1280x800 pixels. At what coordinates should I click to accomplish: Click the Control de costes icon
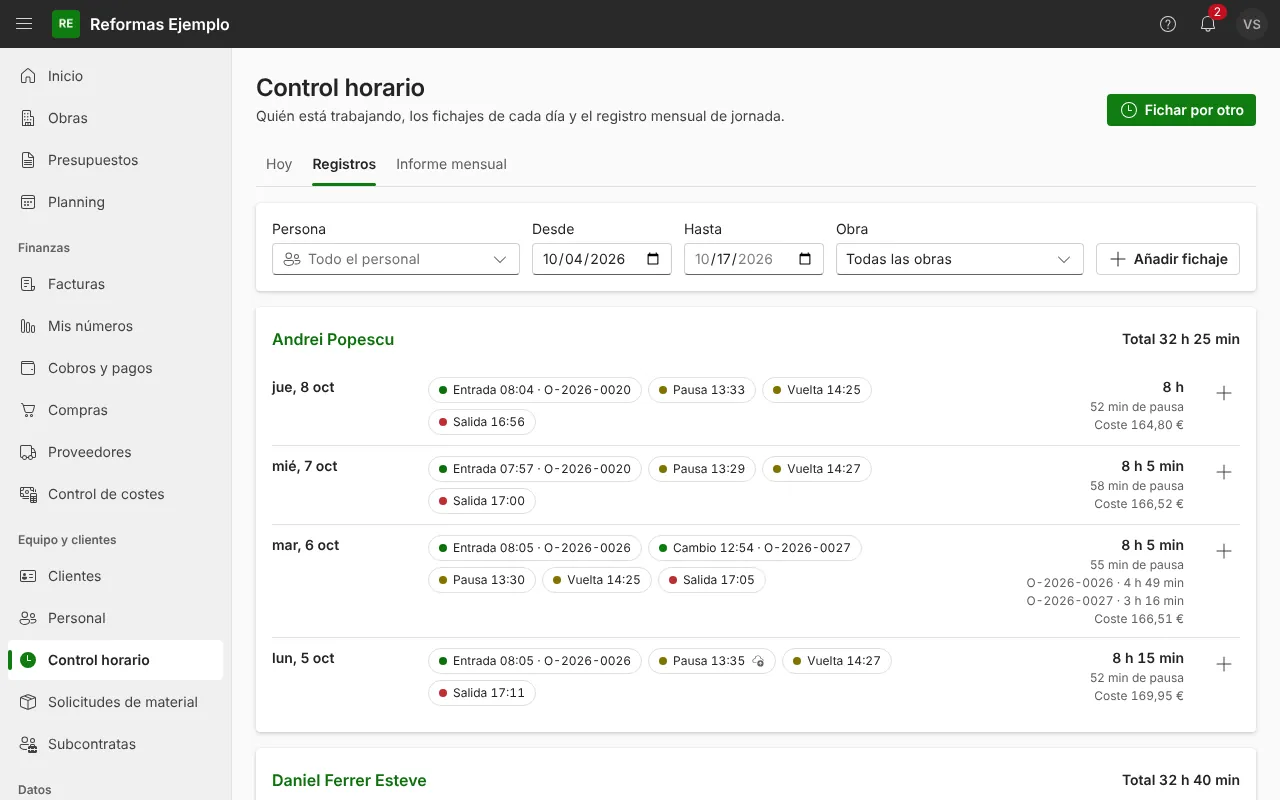click(28, 494)
